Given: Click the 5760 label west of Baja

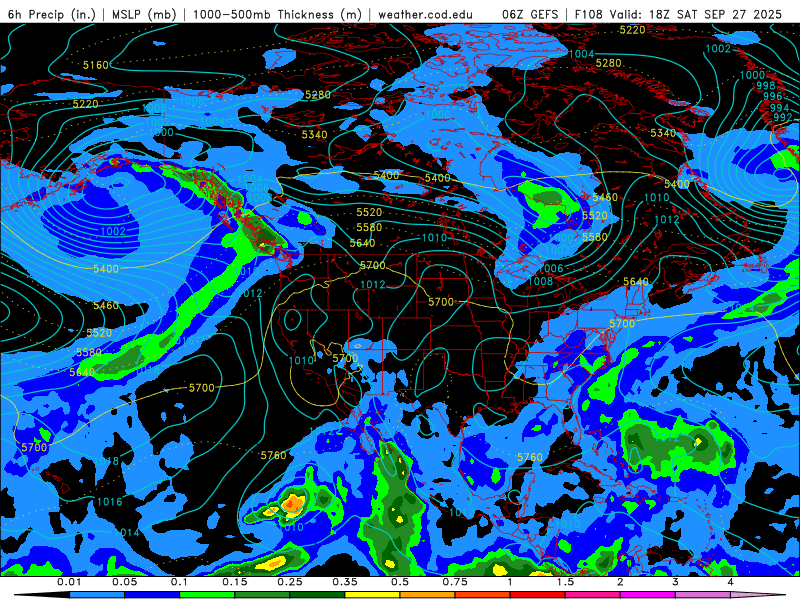Looking at the screenshot, I should coord(273,455).
